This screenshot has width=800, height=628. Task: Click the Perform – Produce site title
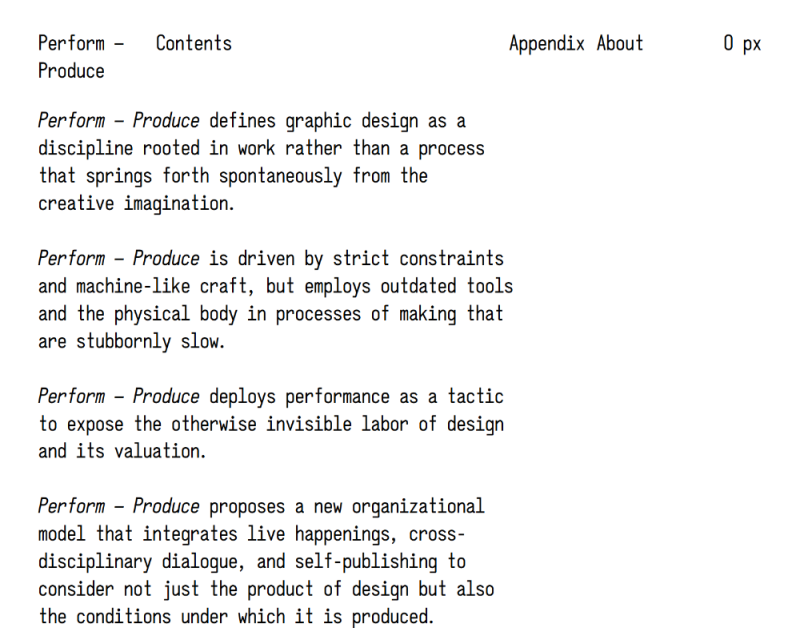[x=81, y=57]
